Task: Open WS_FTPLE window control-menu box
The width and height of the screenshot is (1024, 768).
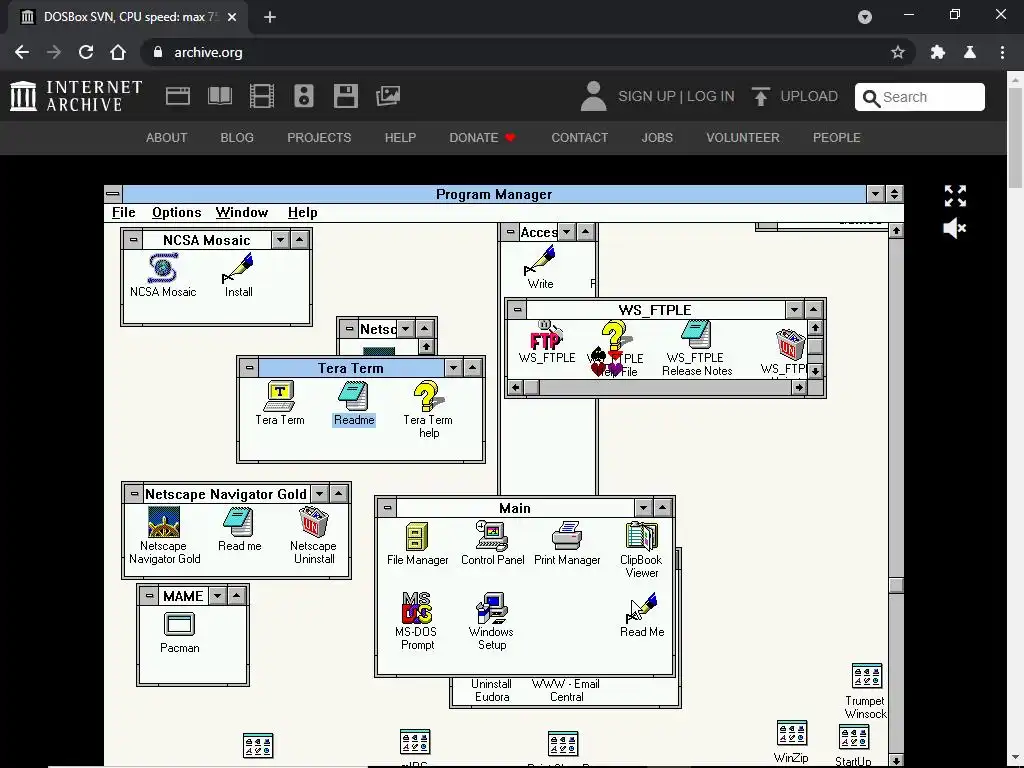Action: (517, 309)
